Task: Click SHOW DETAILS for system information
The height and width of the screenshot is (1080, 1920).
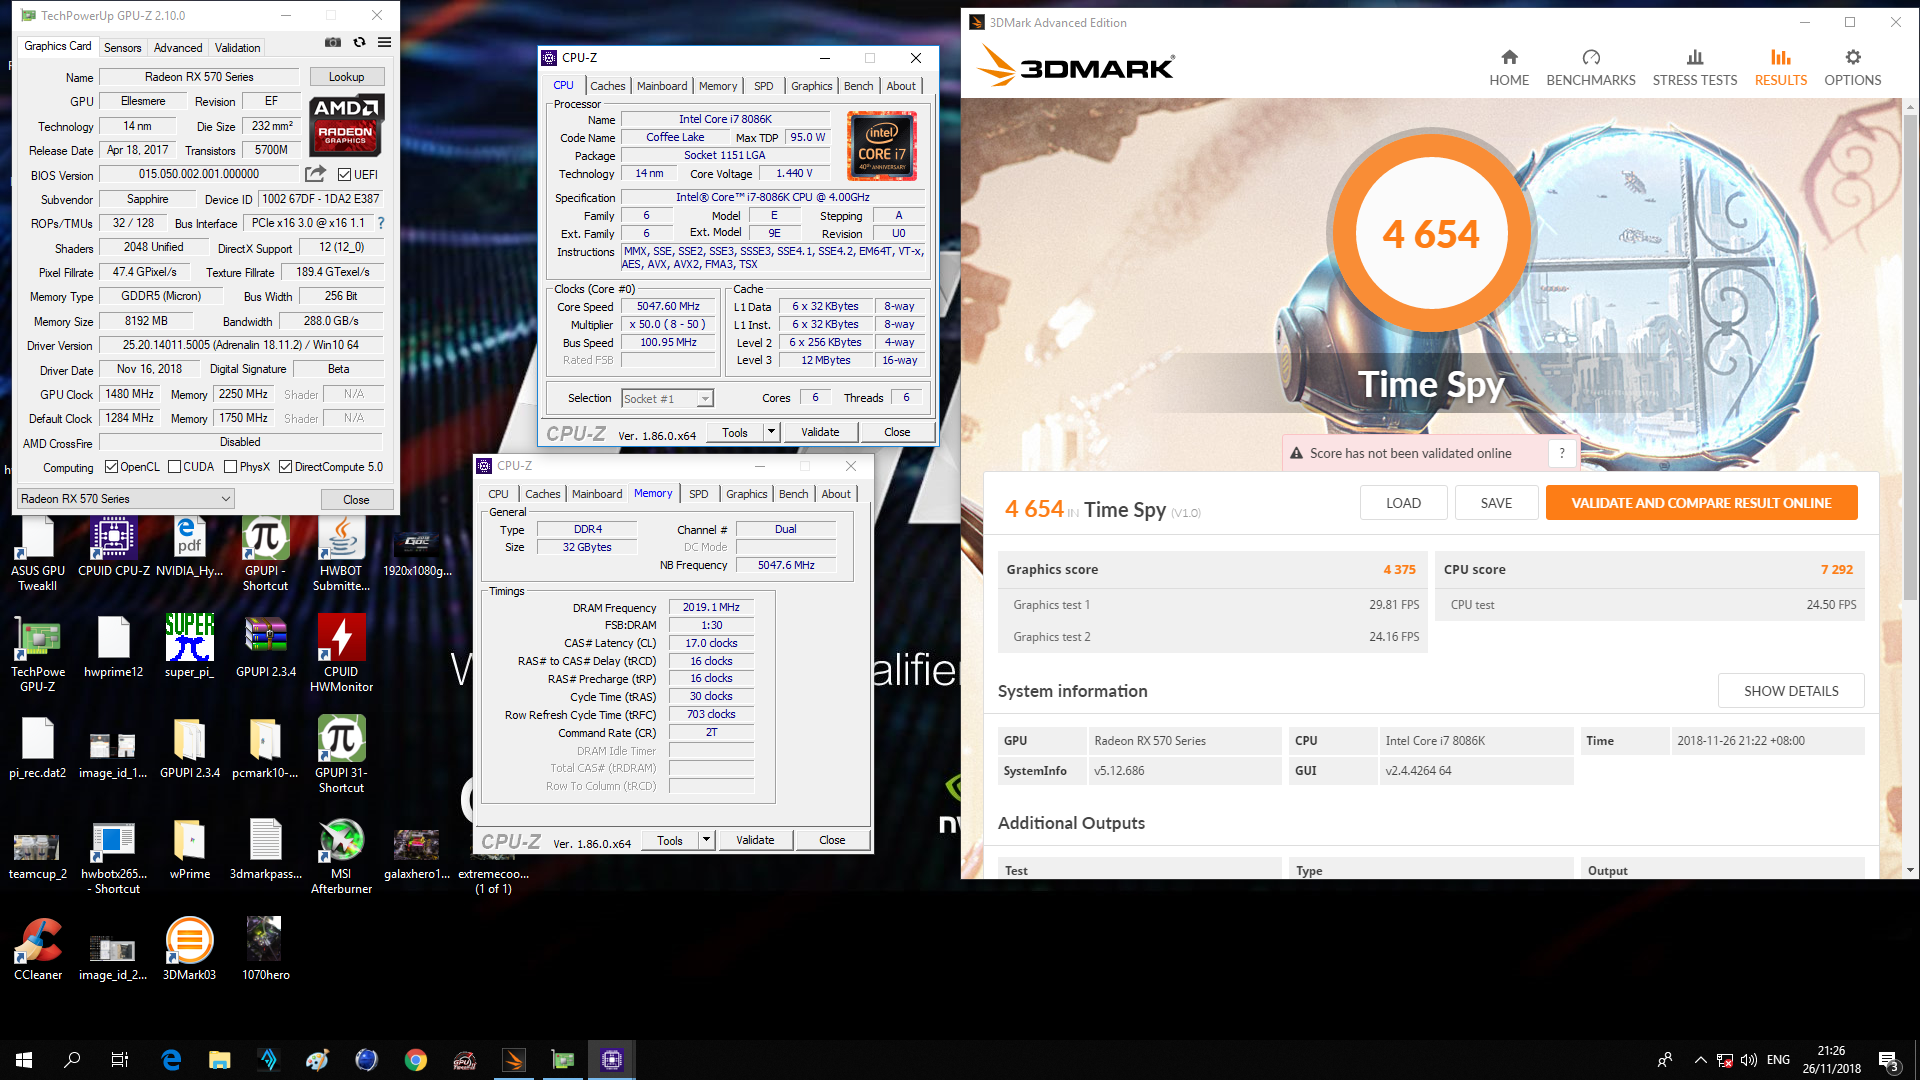Action: [1791, 691]
